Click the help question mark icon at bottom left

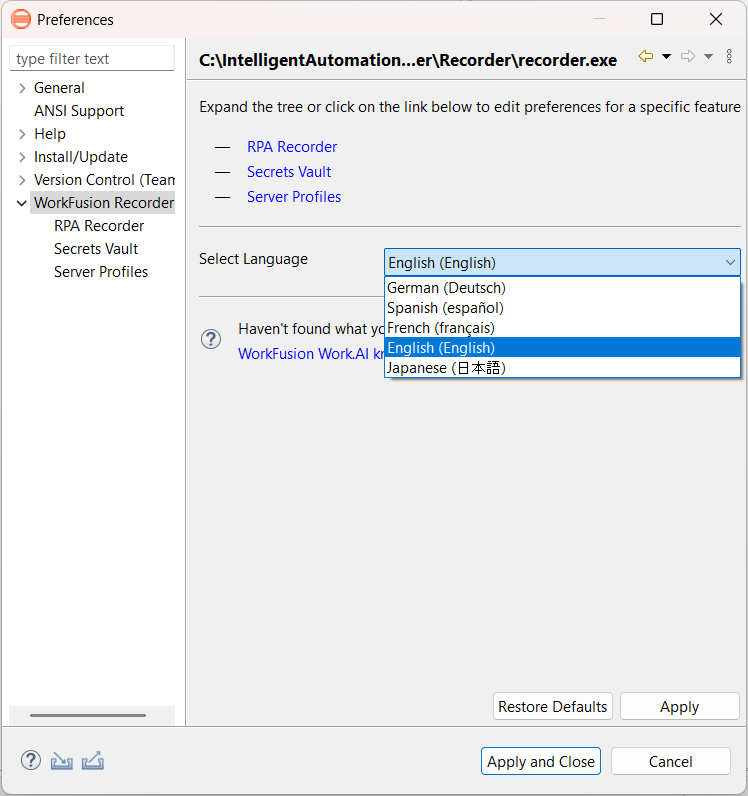click(x=31, y=760)
